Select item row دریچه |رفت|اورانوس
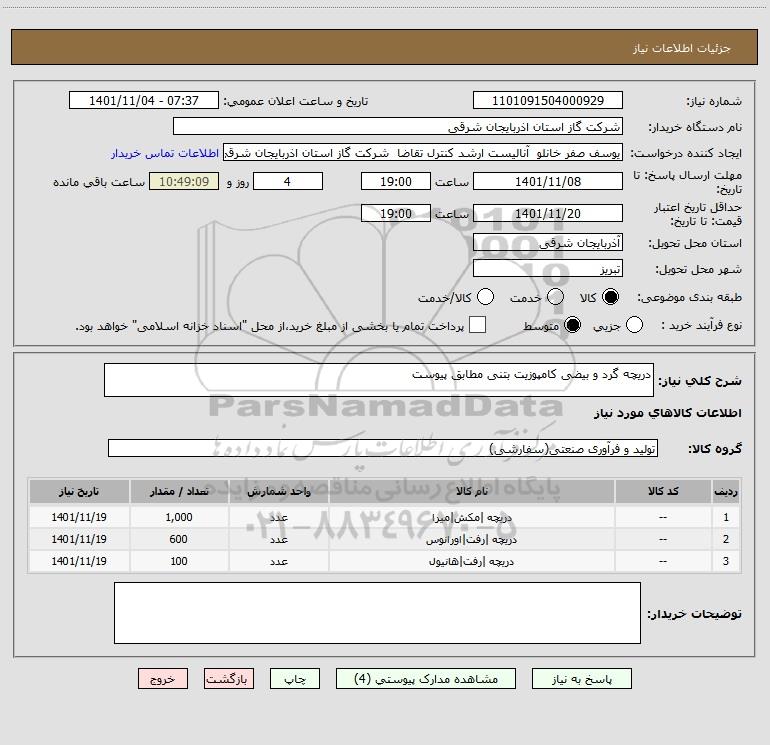This screenshot has width=770, height=745. click(x=385, y=539)
